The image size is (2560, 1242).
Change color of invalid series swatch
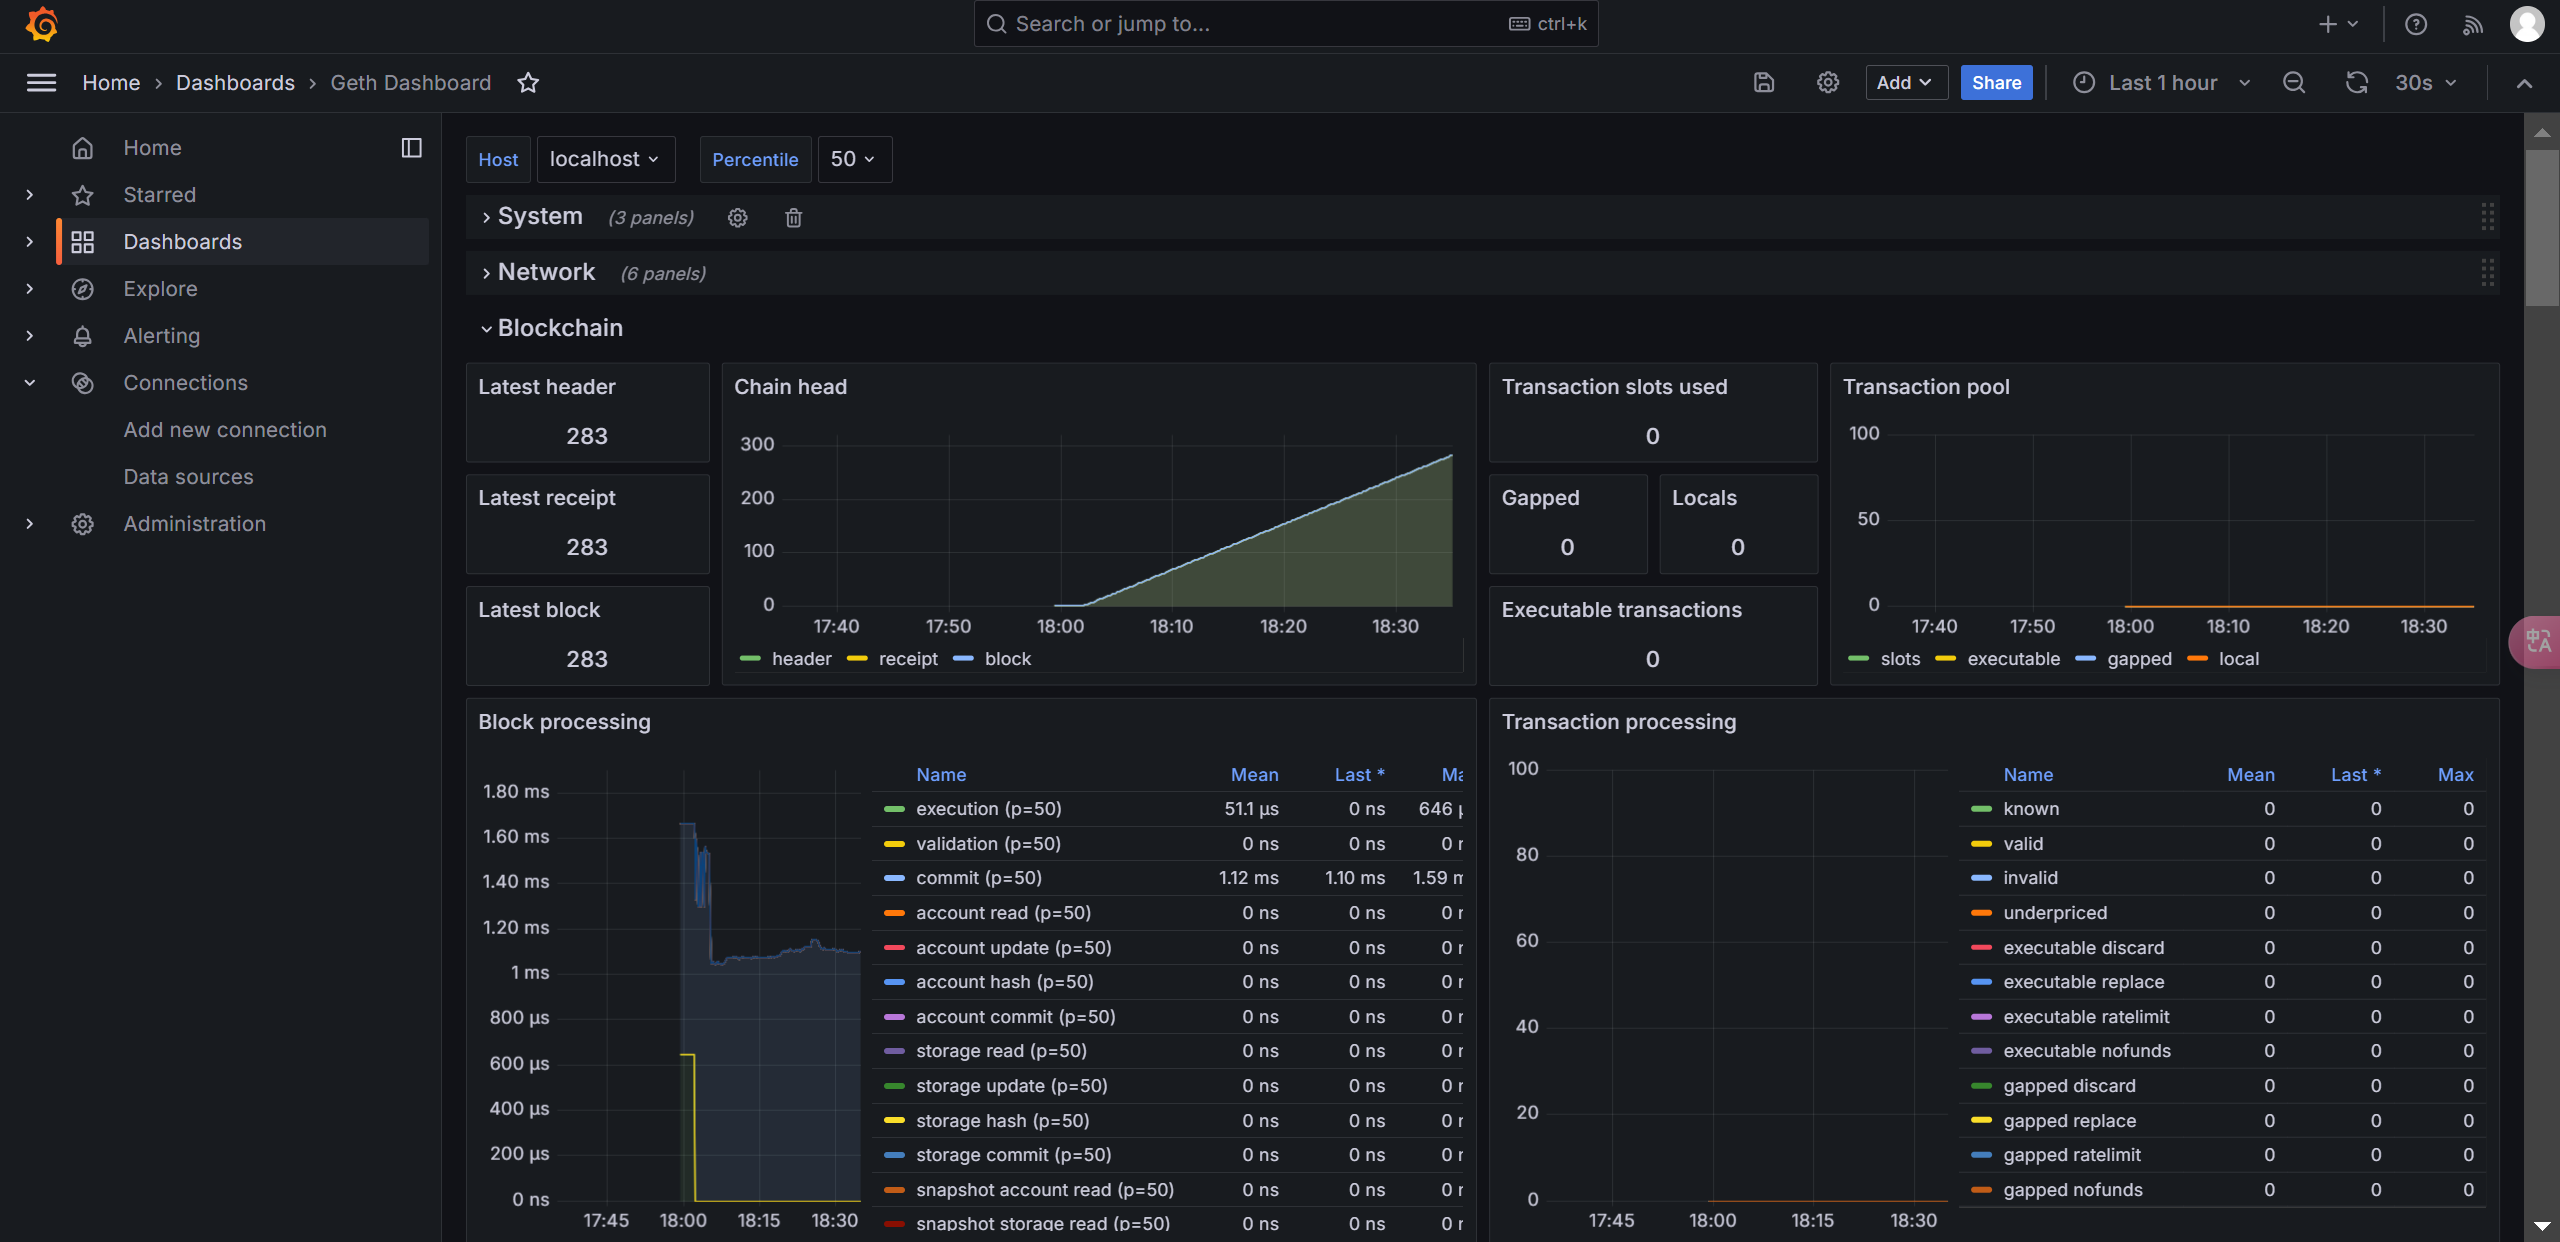point(1981,878)
